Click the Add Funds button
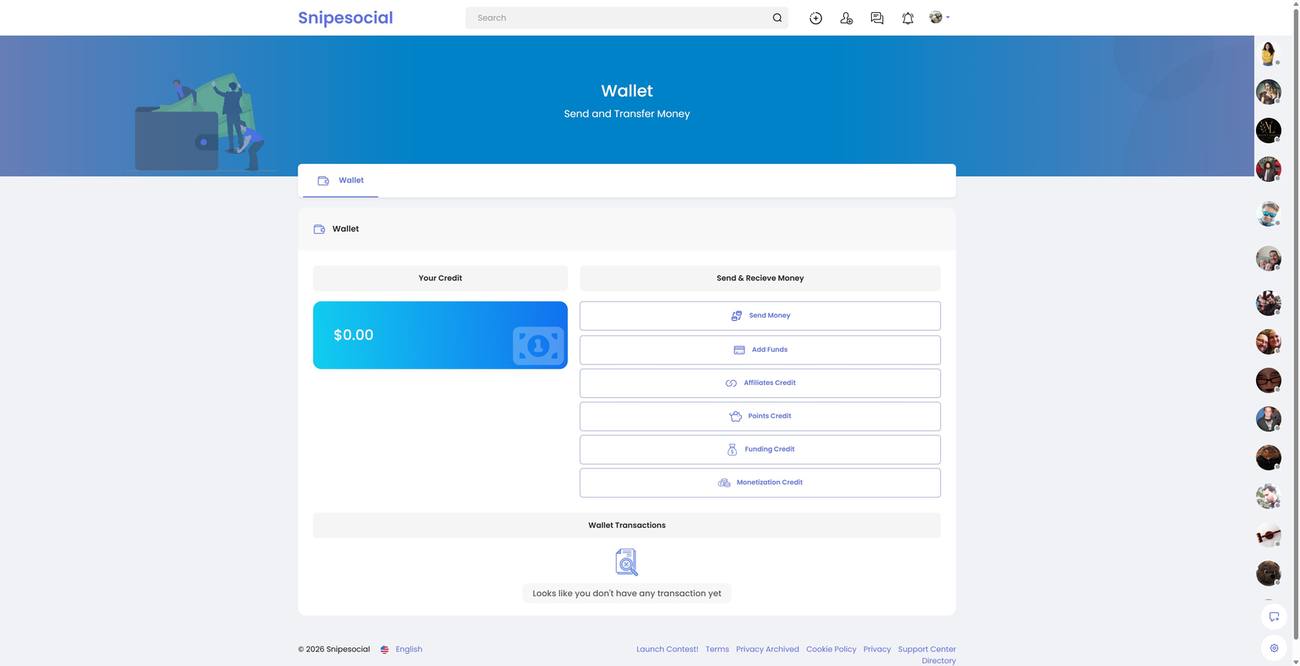This screenshot has width=1300, height=666. coord(760,350)
